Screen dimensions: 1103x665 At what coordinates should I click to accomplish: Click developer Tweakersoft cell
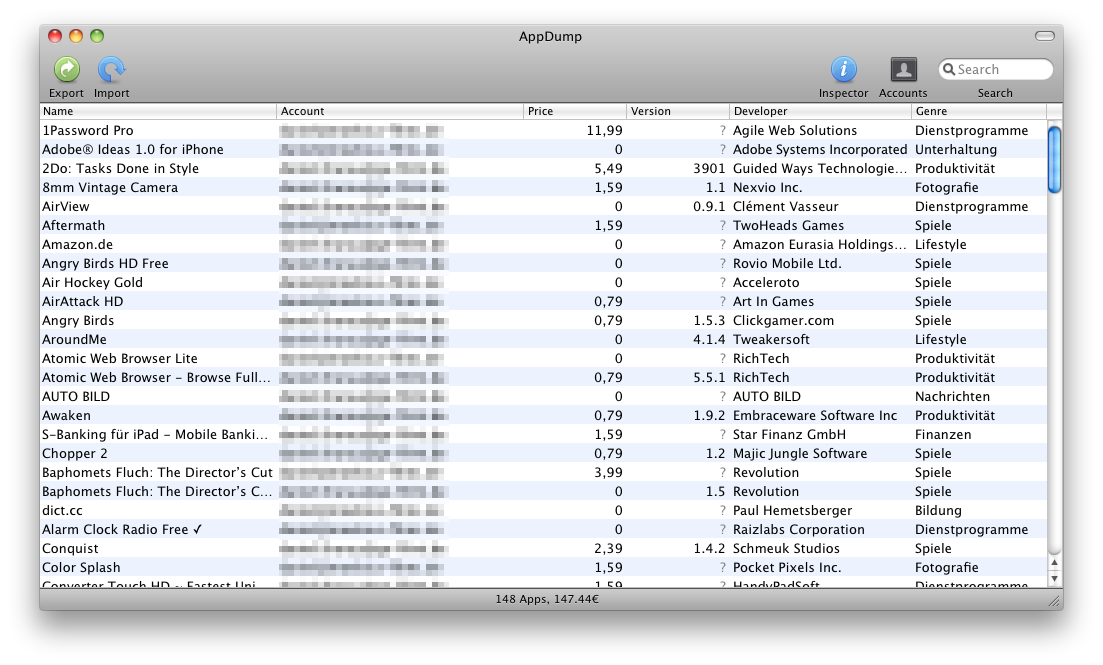tap(771, 339)
